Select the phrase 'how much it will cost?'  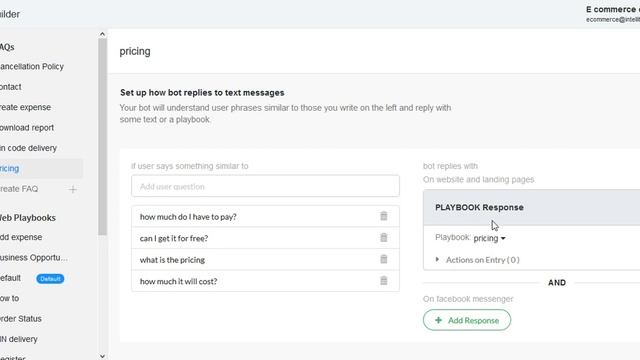(178, 282)
